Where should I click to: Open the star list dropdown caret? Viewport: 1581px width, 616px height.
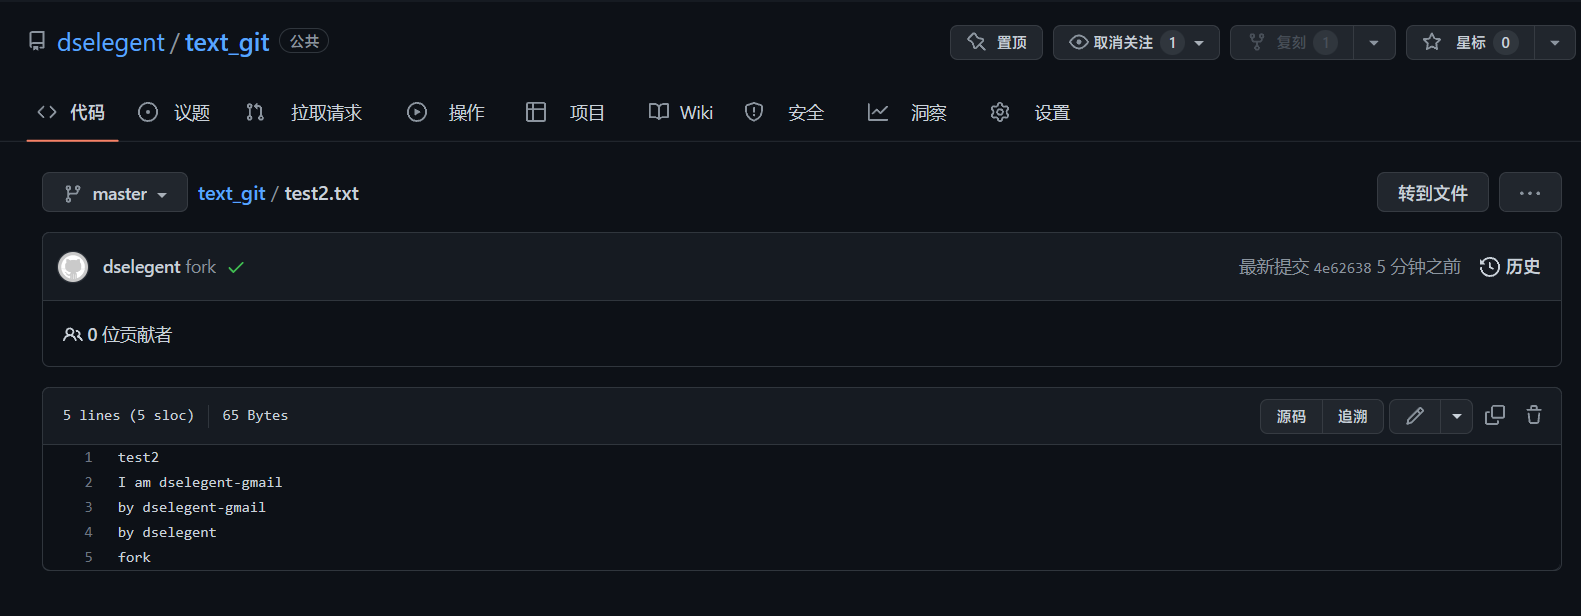pos(1555,43)
